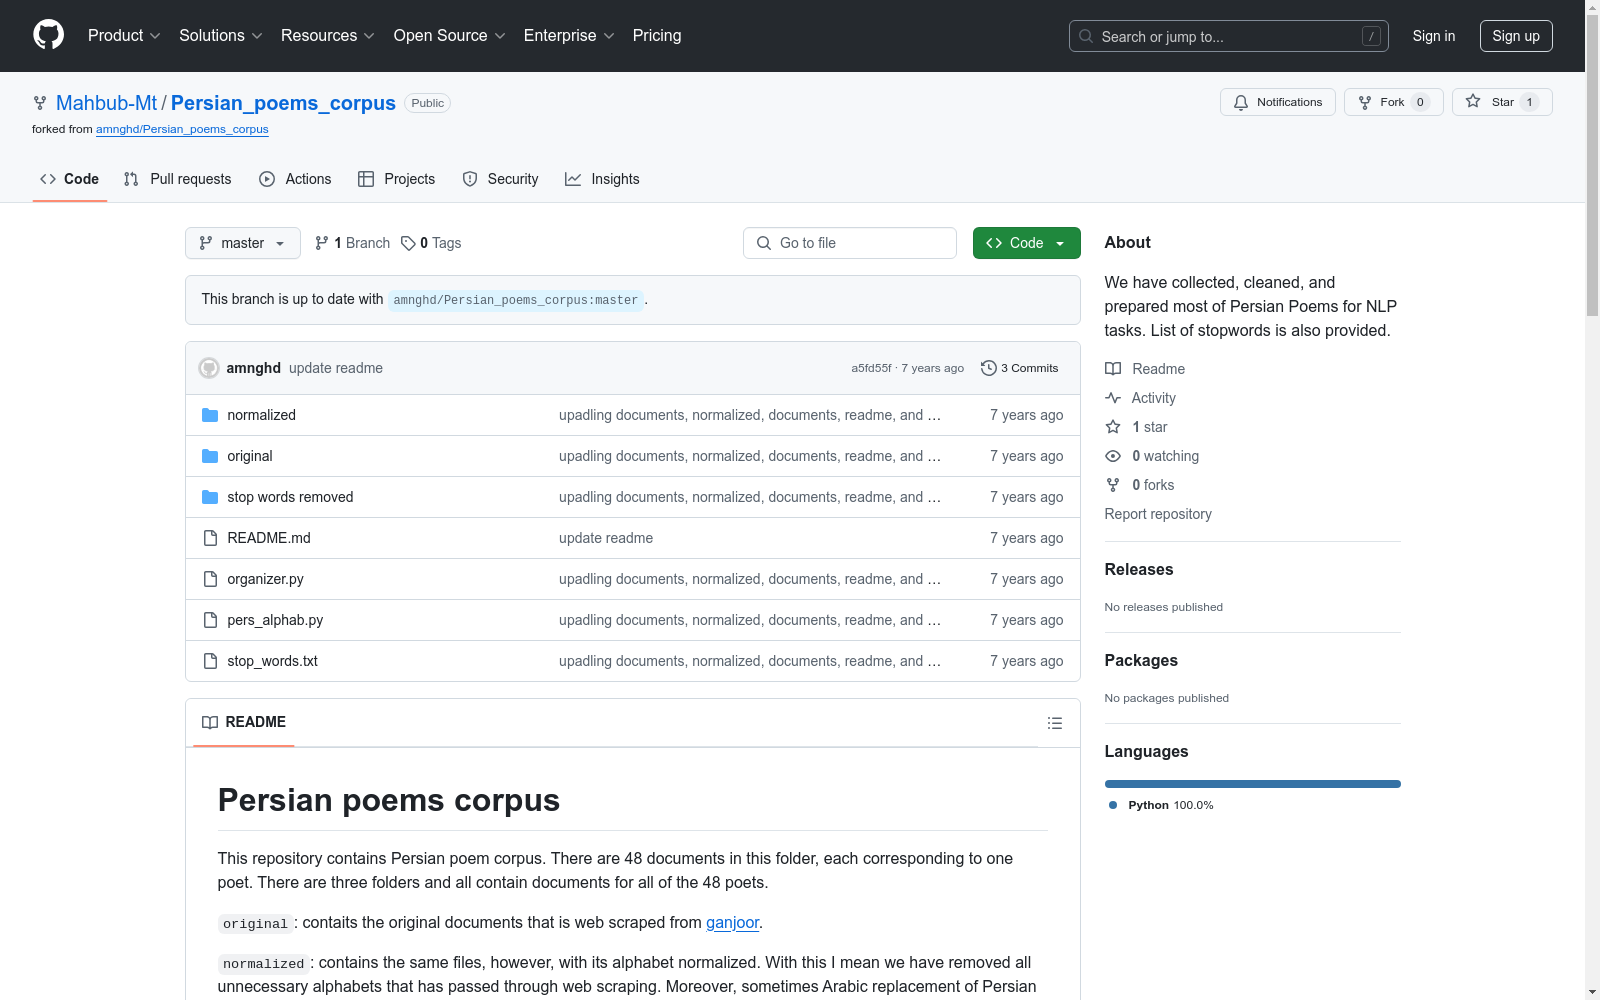
Task: Open the amngdh/Persian_poems_corpus:master branch label
Action: (516, 300)
